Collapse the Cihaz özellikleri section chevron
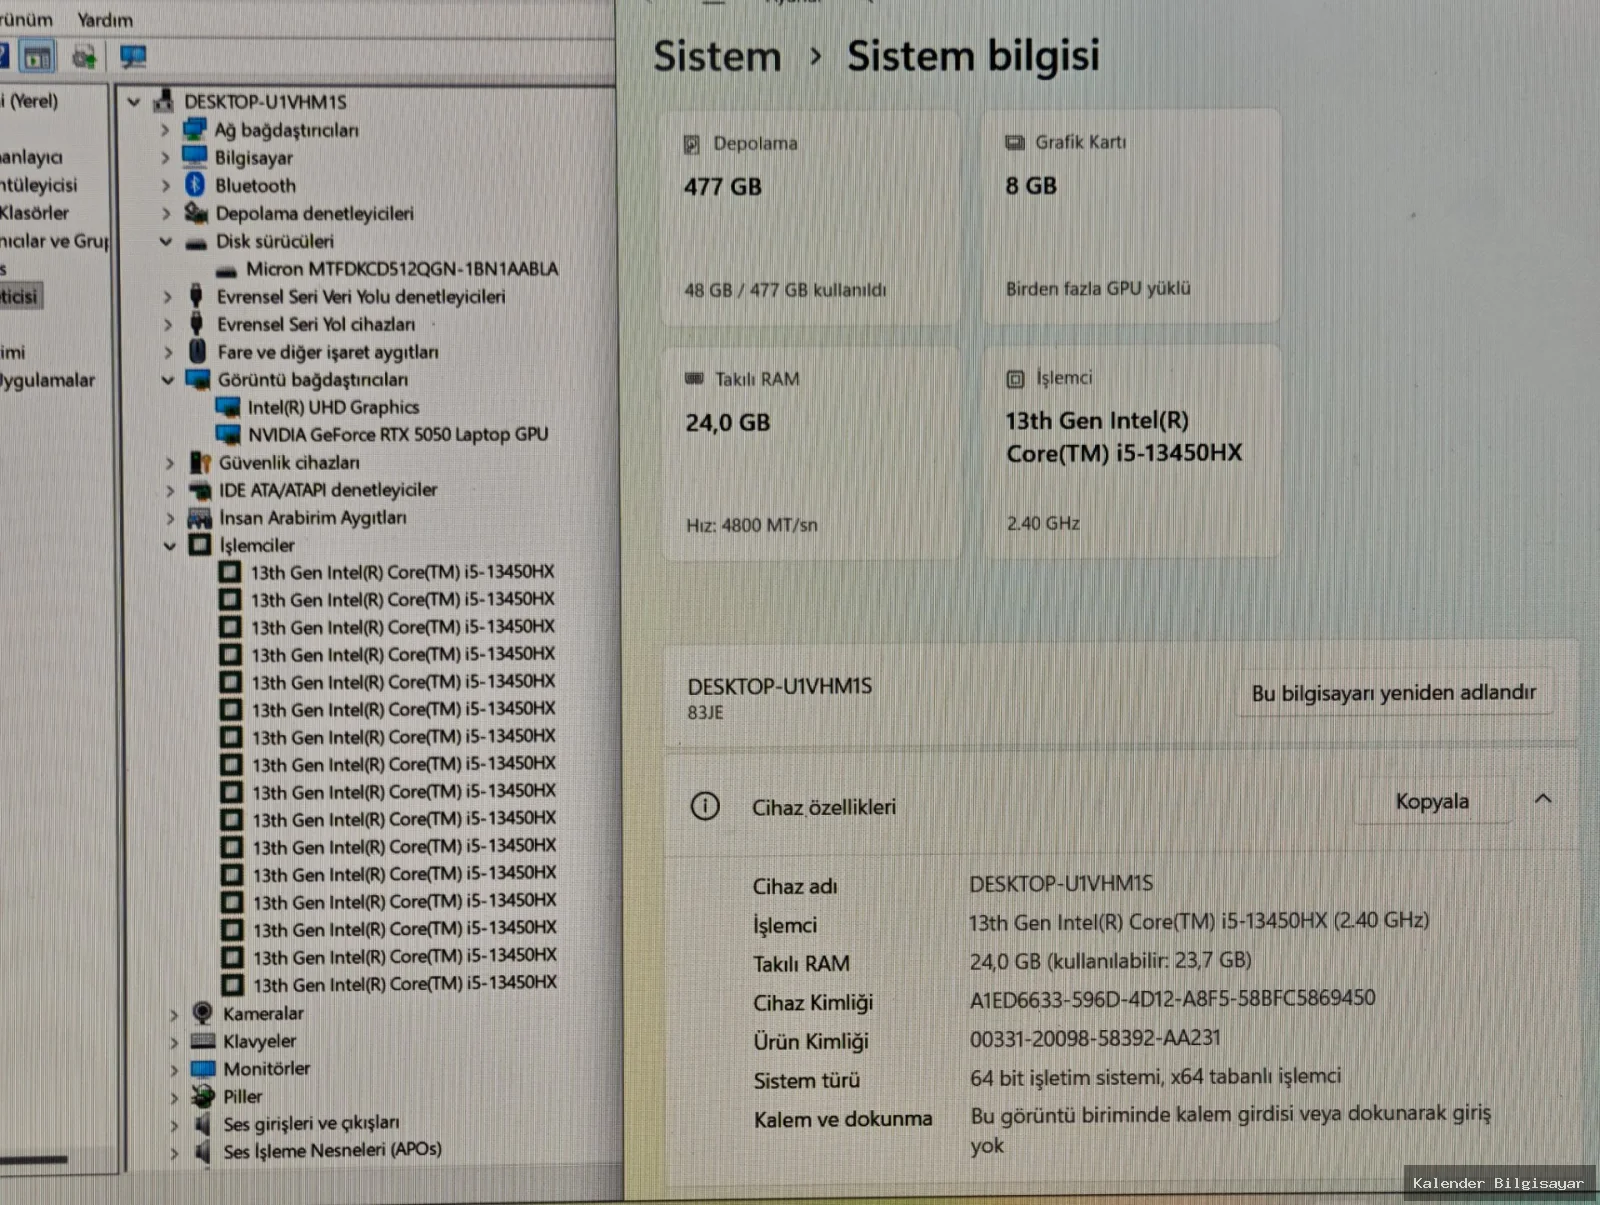This screenshot has height=1205, width=1600. (x=1543, y=799)
